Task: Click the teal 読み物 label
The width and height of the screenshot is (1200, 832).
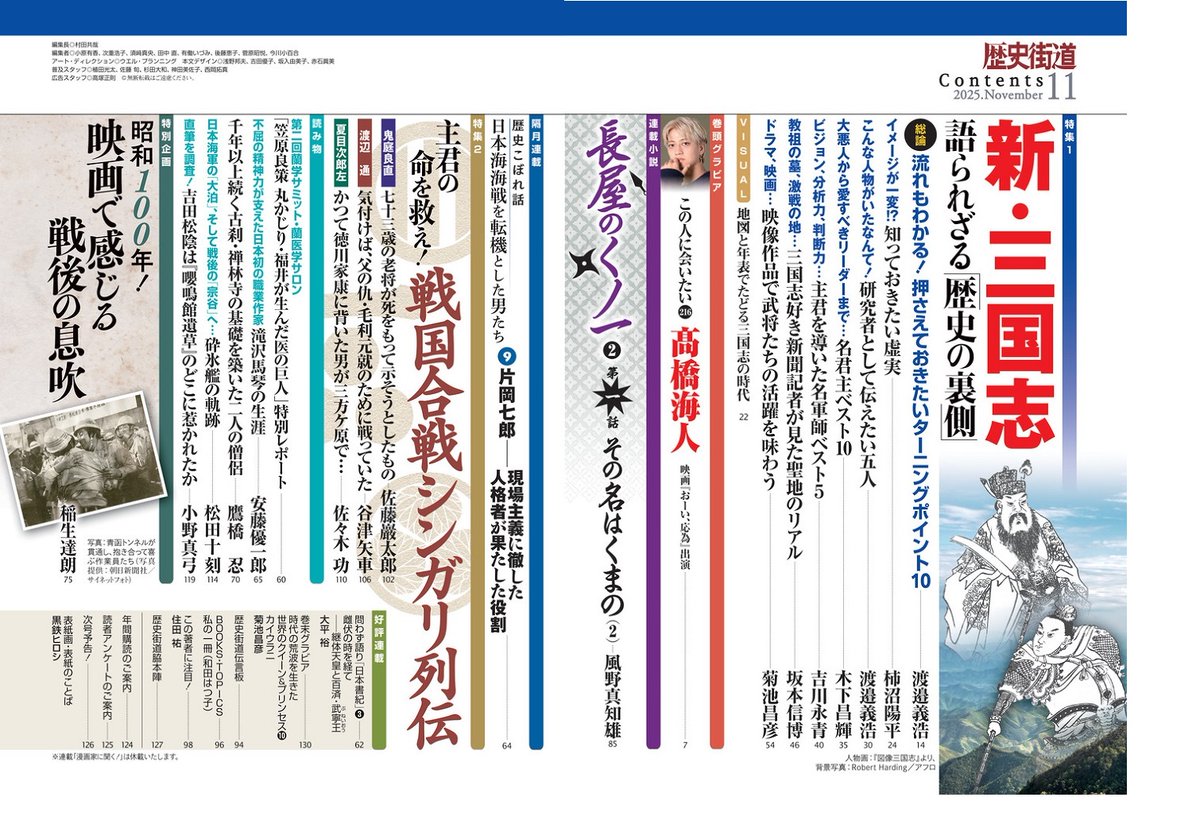Action: click(316, 135)
